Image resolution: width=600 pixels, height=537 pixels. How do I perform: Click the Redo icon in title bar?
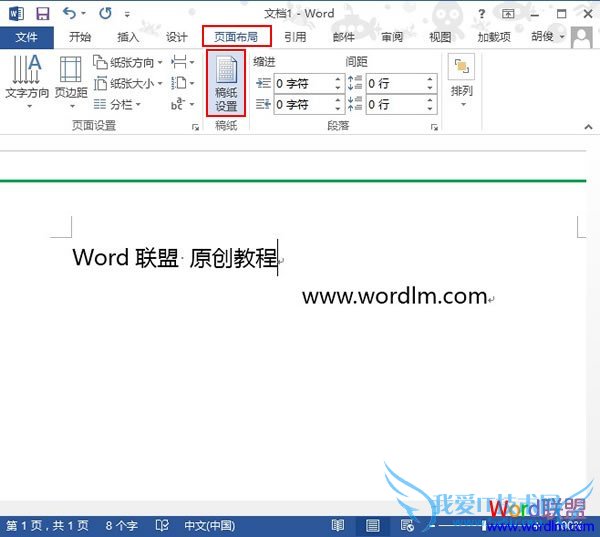coord(105,13)
